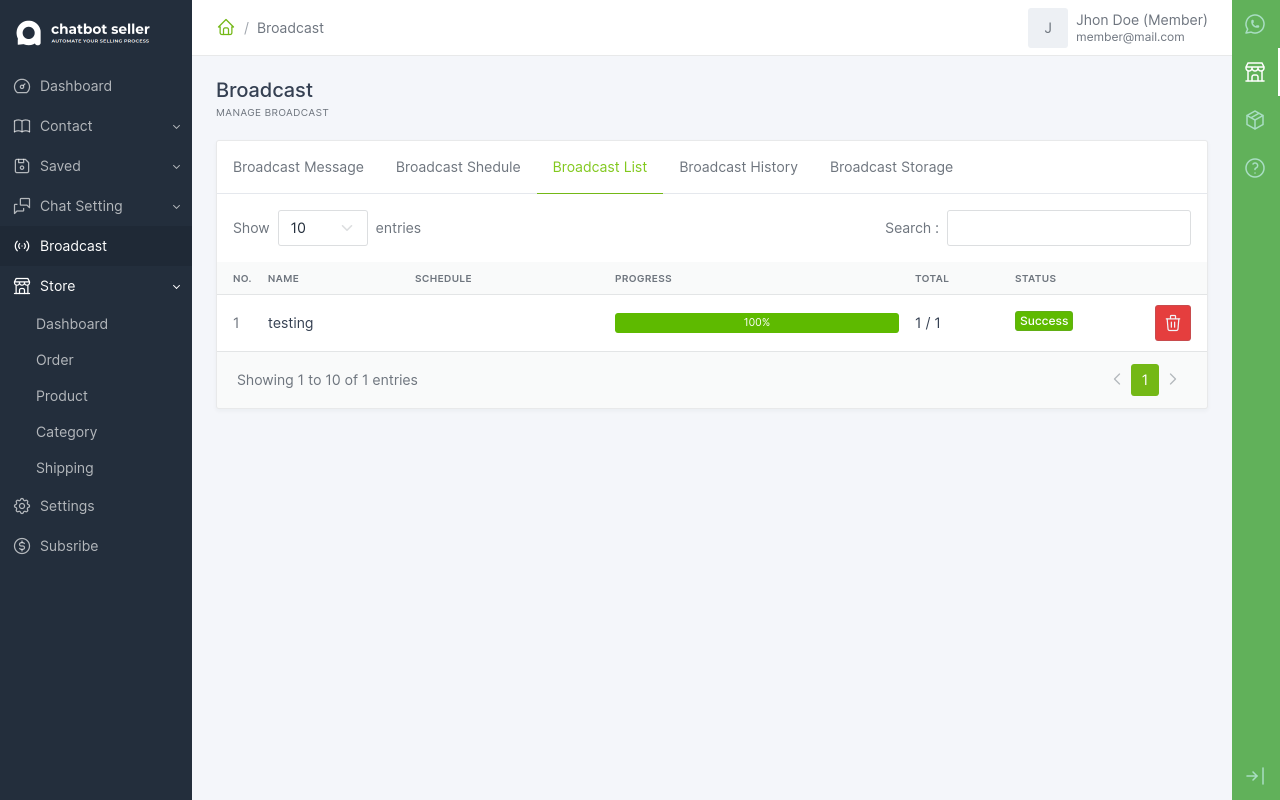Click the previous page arrow
Image resolution: width=1280 pixels, height=800 pixels.
tap(1117, 380)
